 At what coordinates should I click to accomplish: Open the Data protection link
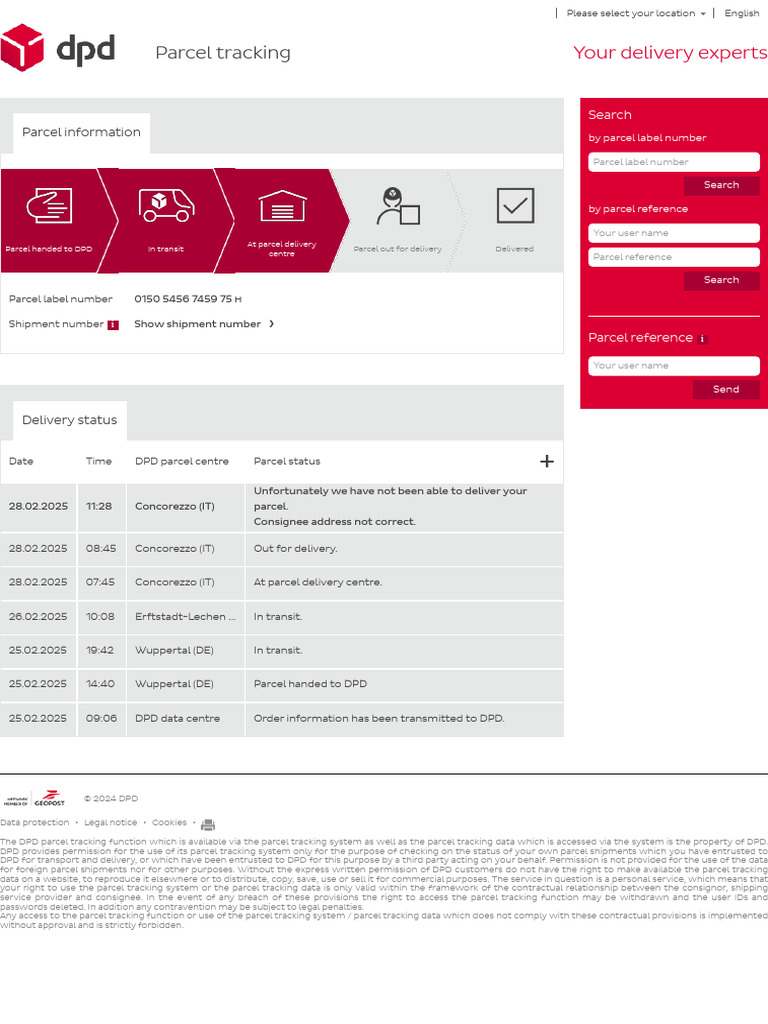click(35, 823)
